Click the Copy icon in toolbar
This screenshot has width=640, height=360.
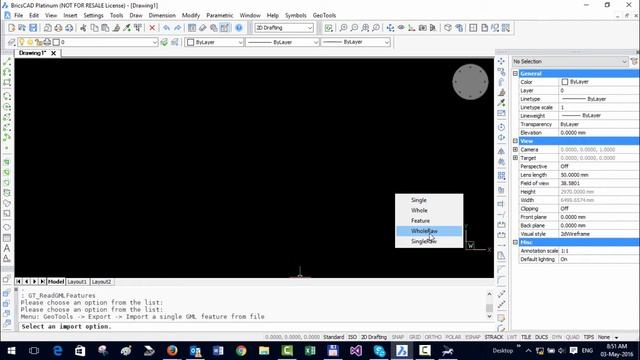tap(94, 28)
